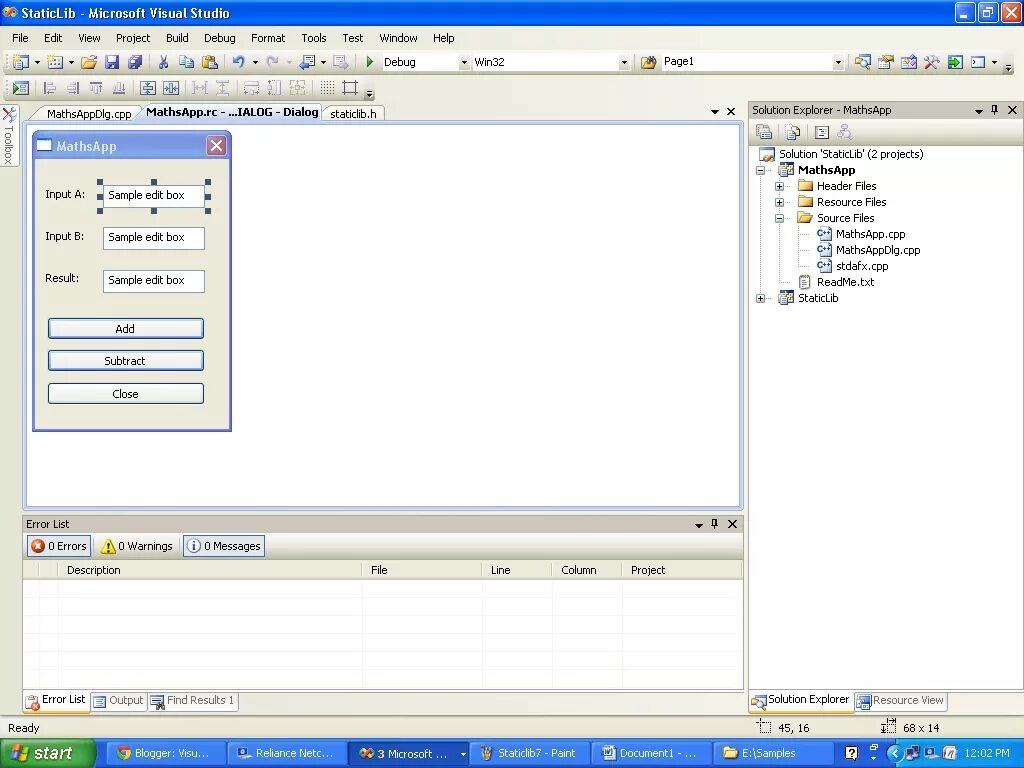The image size is (1024, 768).
Task: Click the Center Horizontal icon on dialog toolbar
Action: point(171,88)
